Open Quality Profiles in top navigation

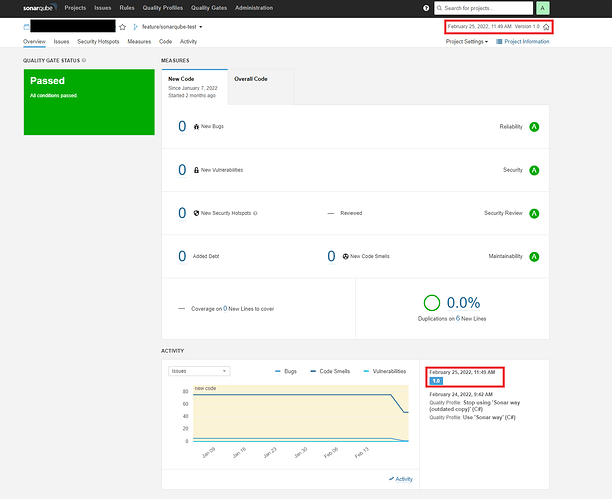coord(163,8)
